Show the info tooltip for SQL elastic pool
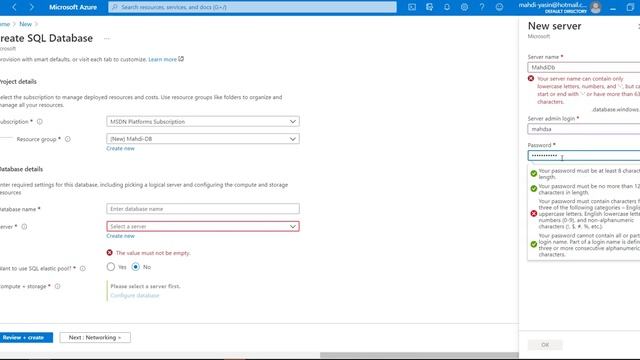The width and height of the screenshot is (640, 360). [83, 269]
